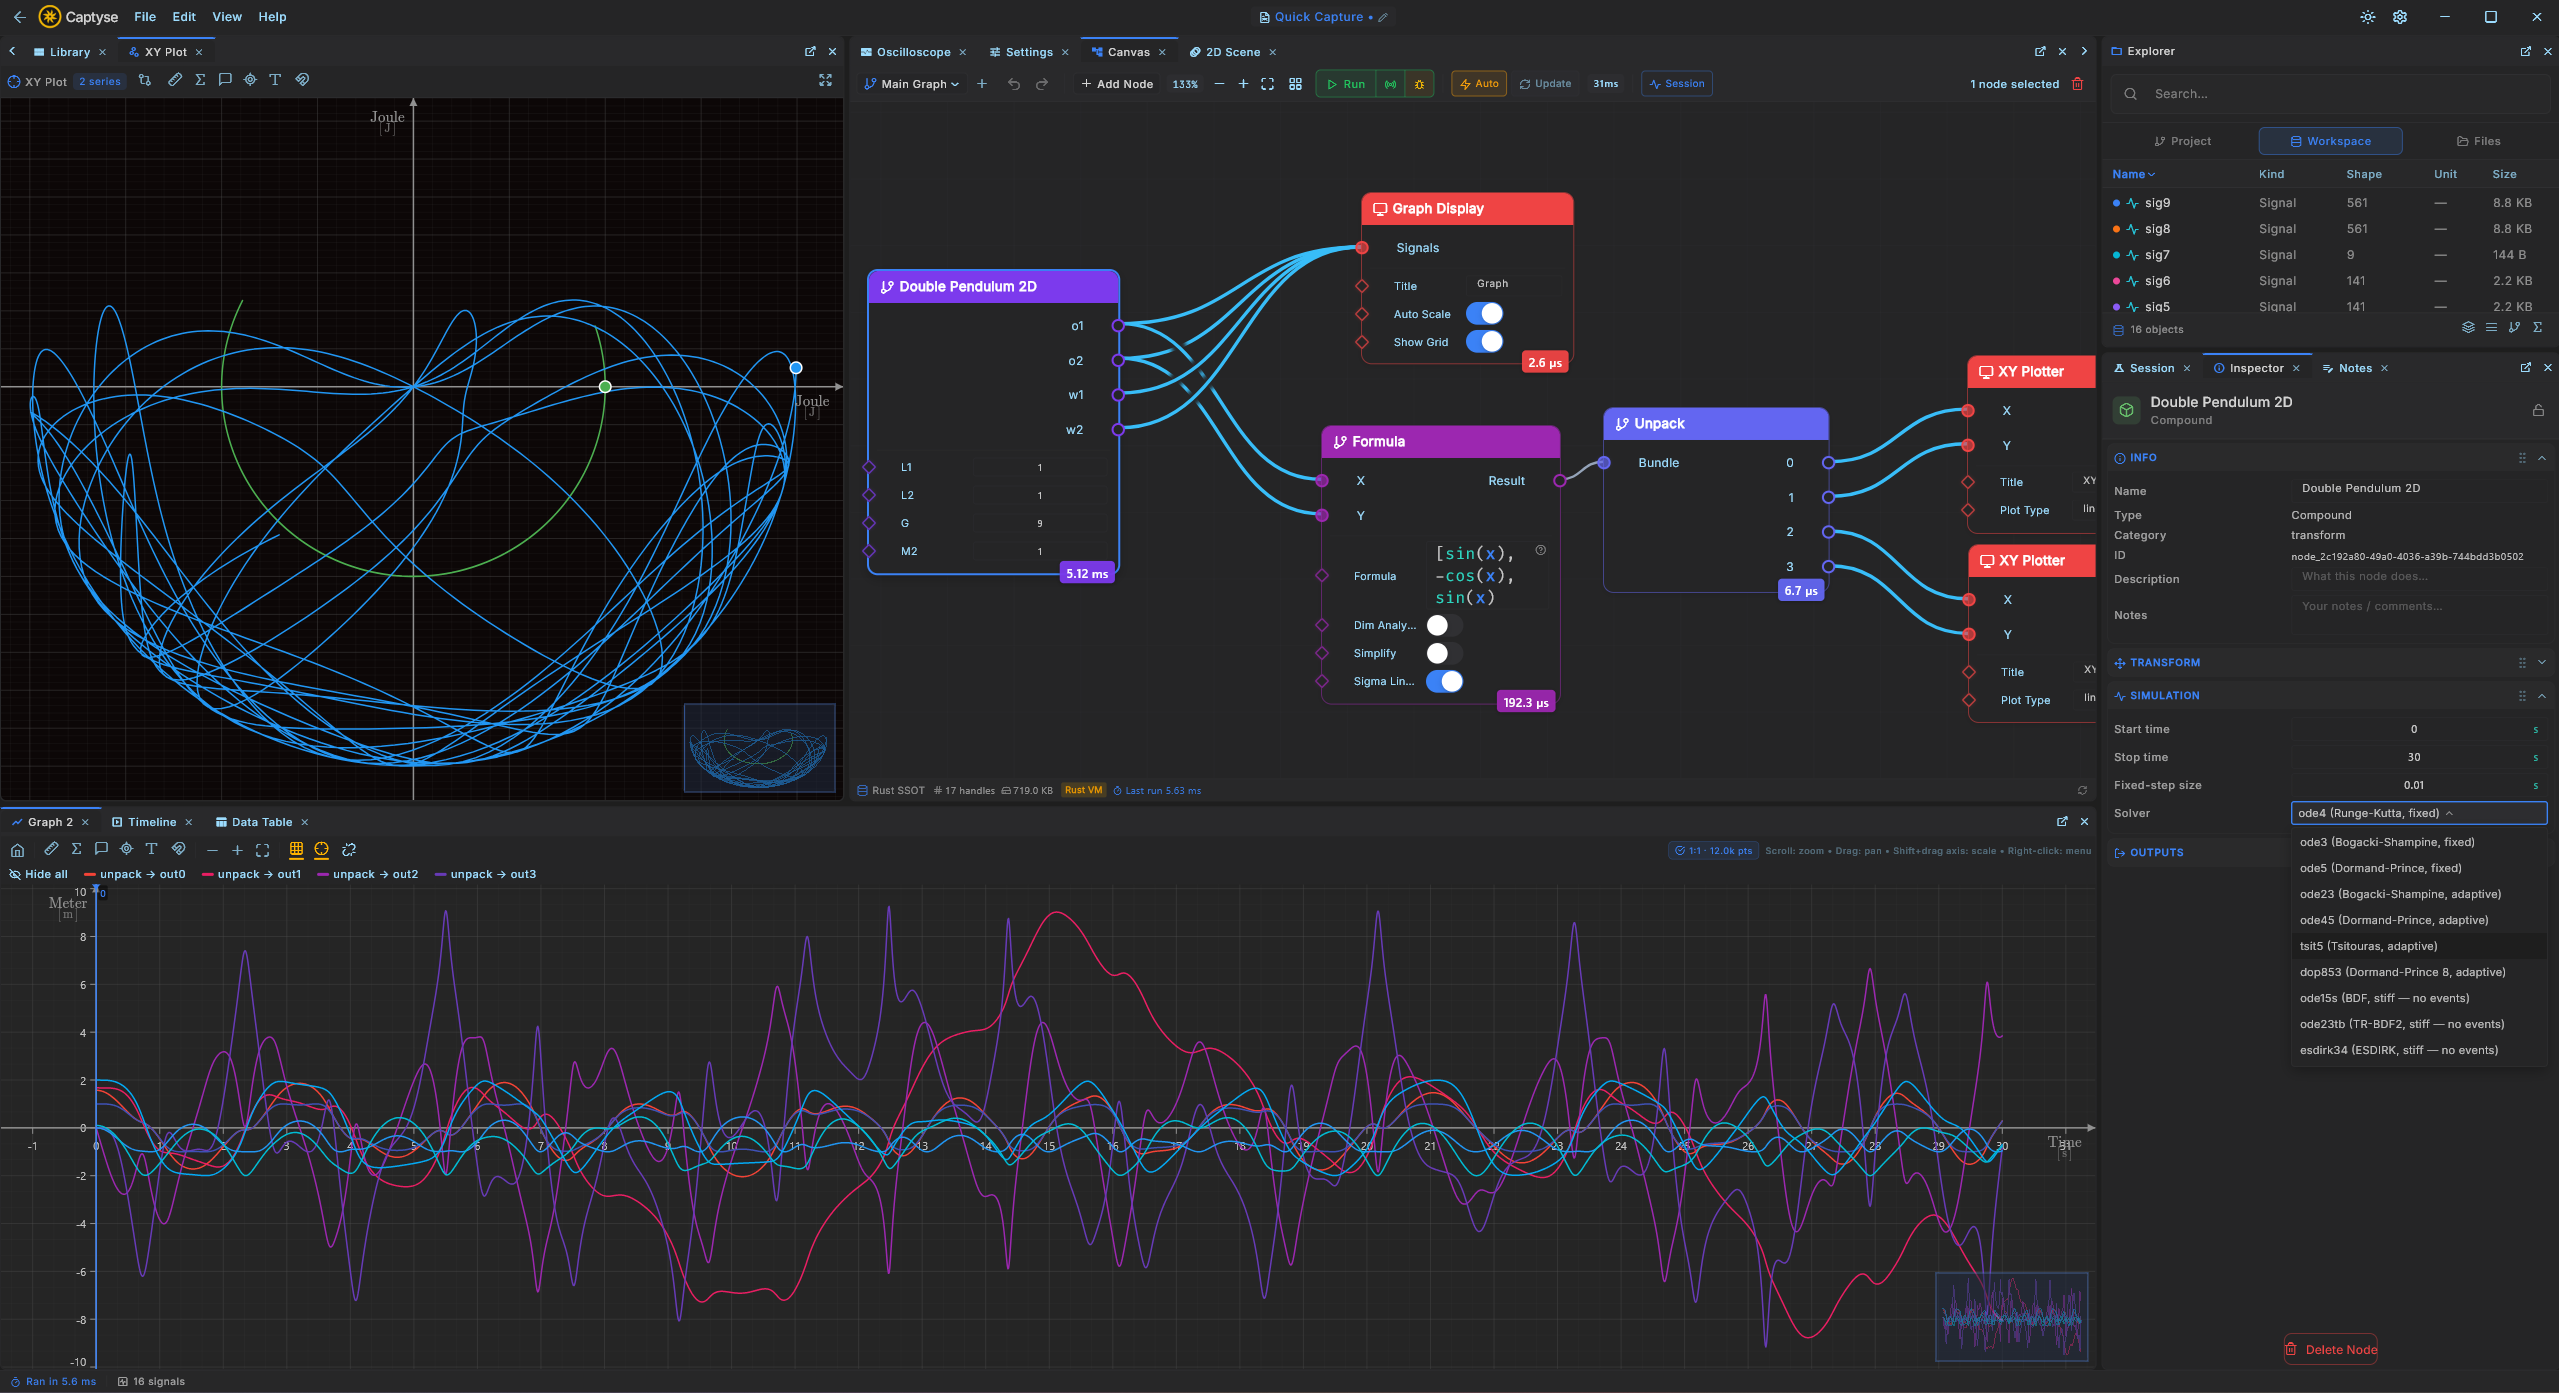Click the pink unpack → out1 legend swatch
Viewport: 2559px width, 1393px height.
(x=208, y=874)
